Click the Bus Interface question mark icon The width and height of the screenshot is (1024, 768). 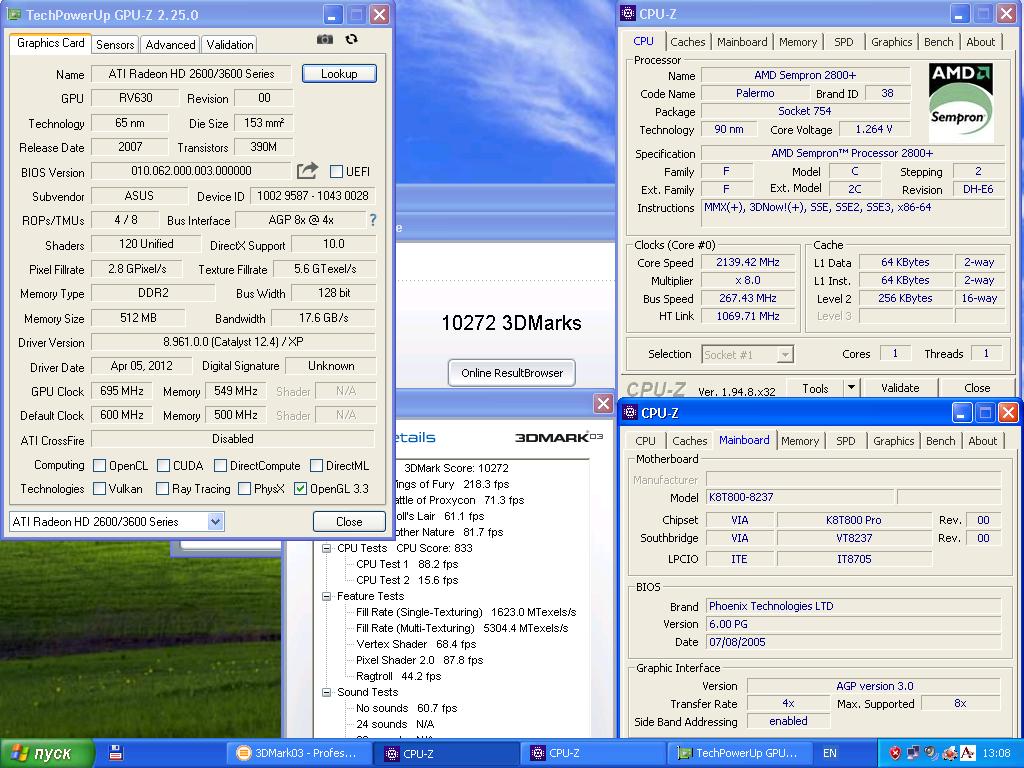[x=373, y=220]
